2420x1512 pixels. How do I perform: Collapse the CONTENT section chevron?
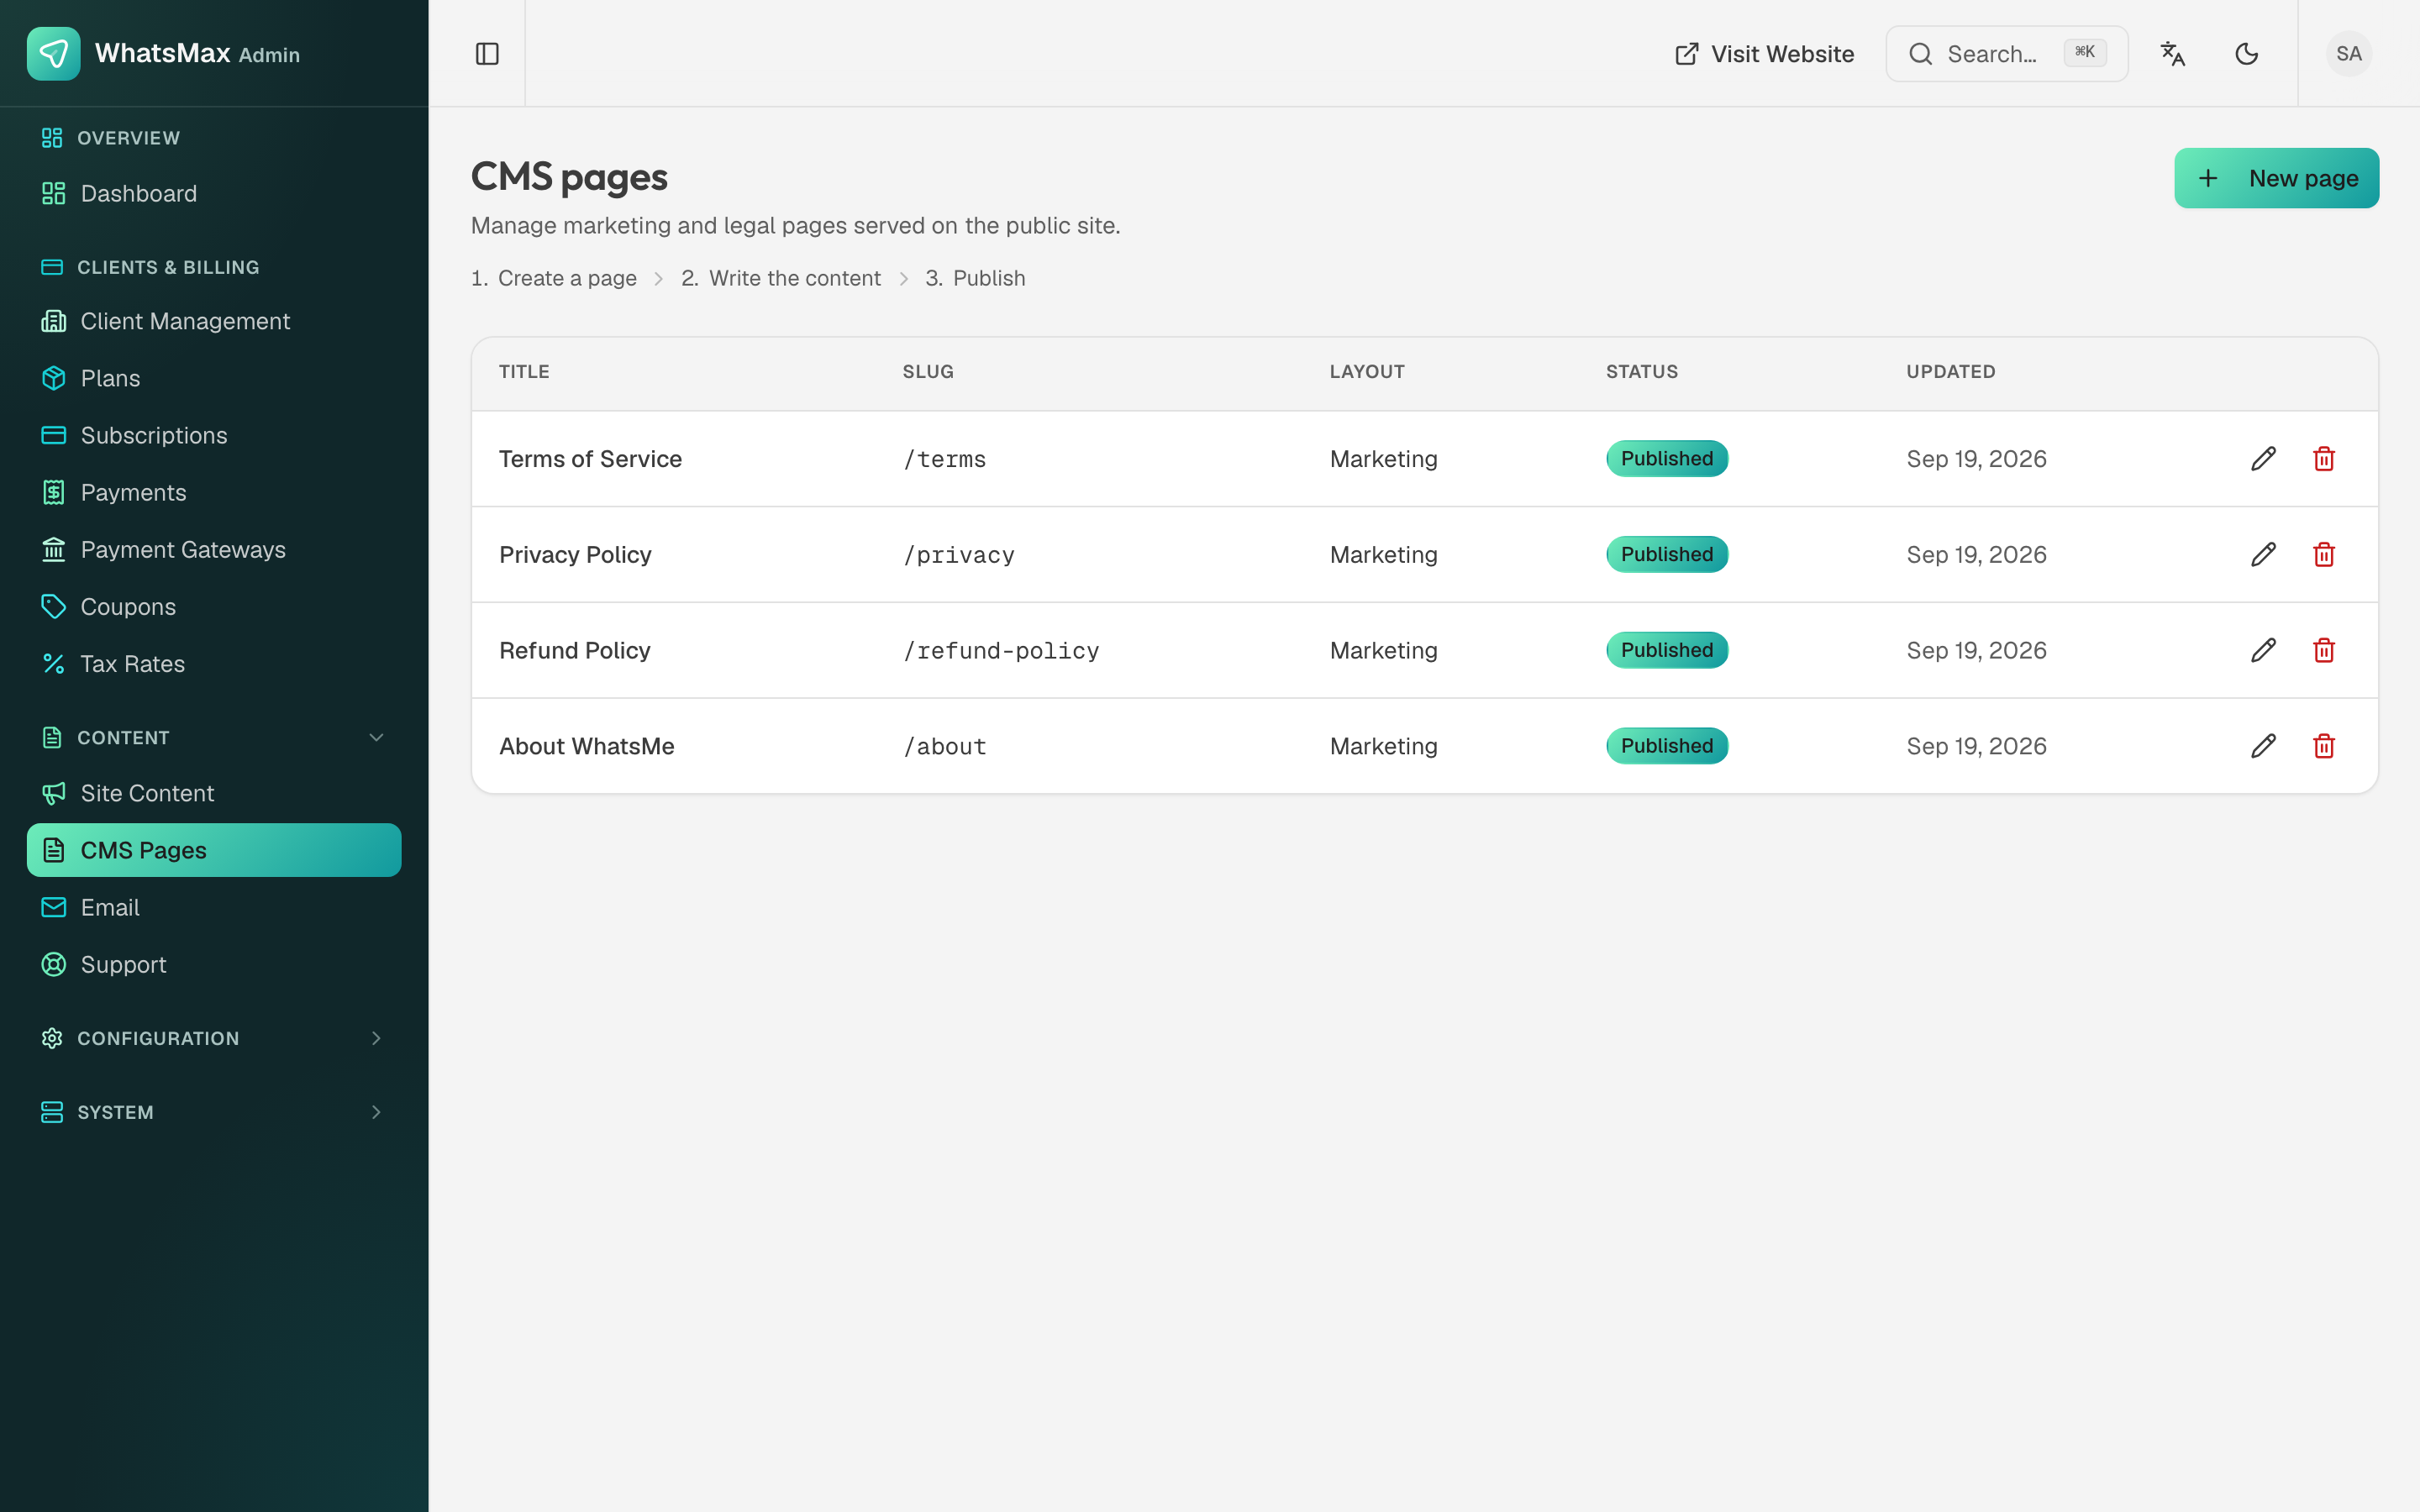pos(376,738)
